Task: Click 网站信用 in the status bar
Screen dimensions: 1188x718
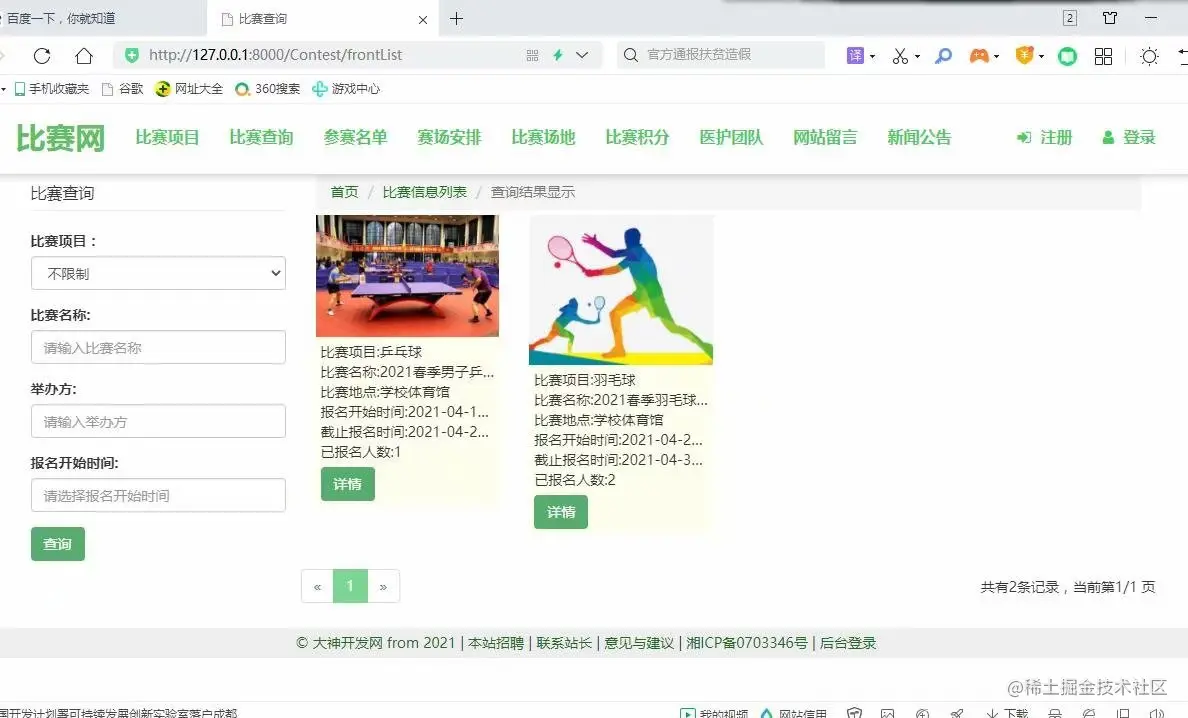Action: 794,713
